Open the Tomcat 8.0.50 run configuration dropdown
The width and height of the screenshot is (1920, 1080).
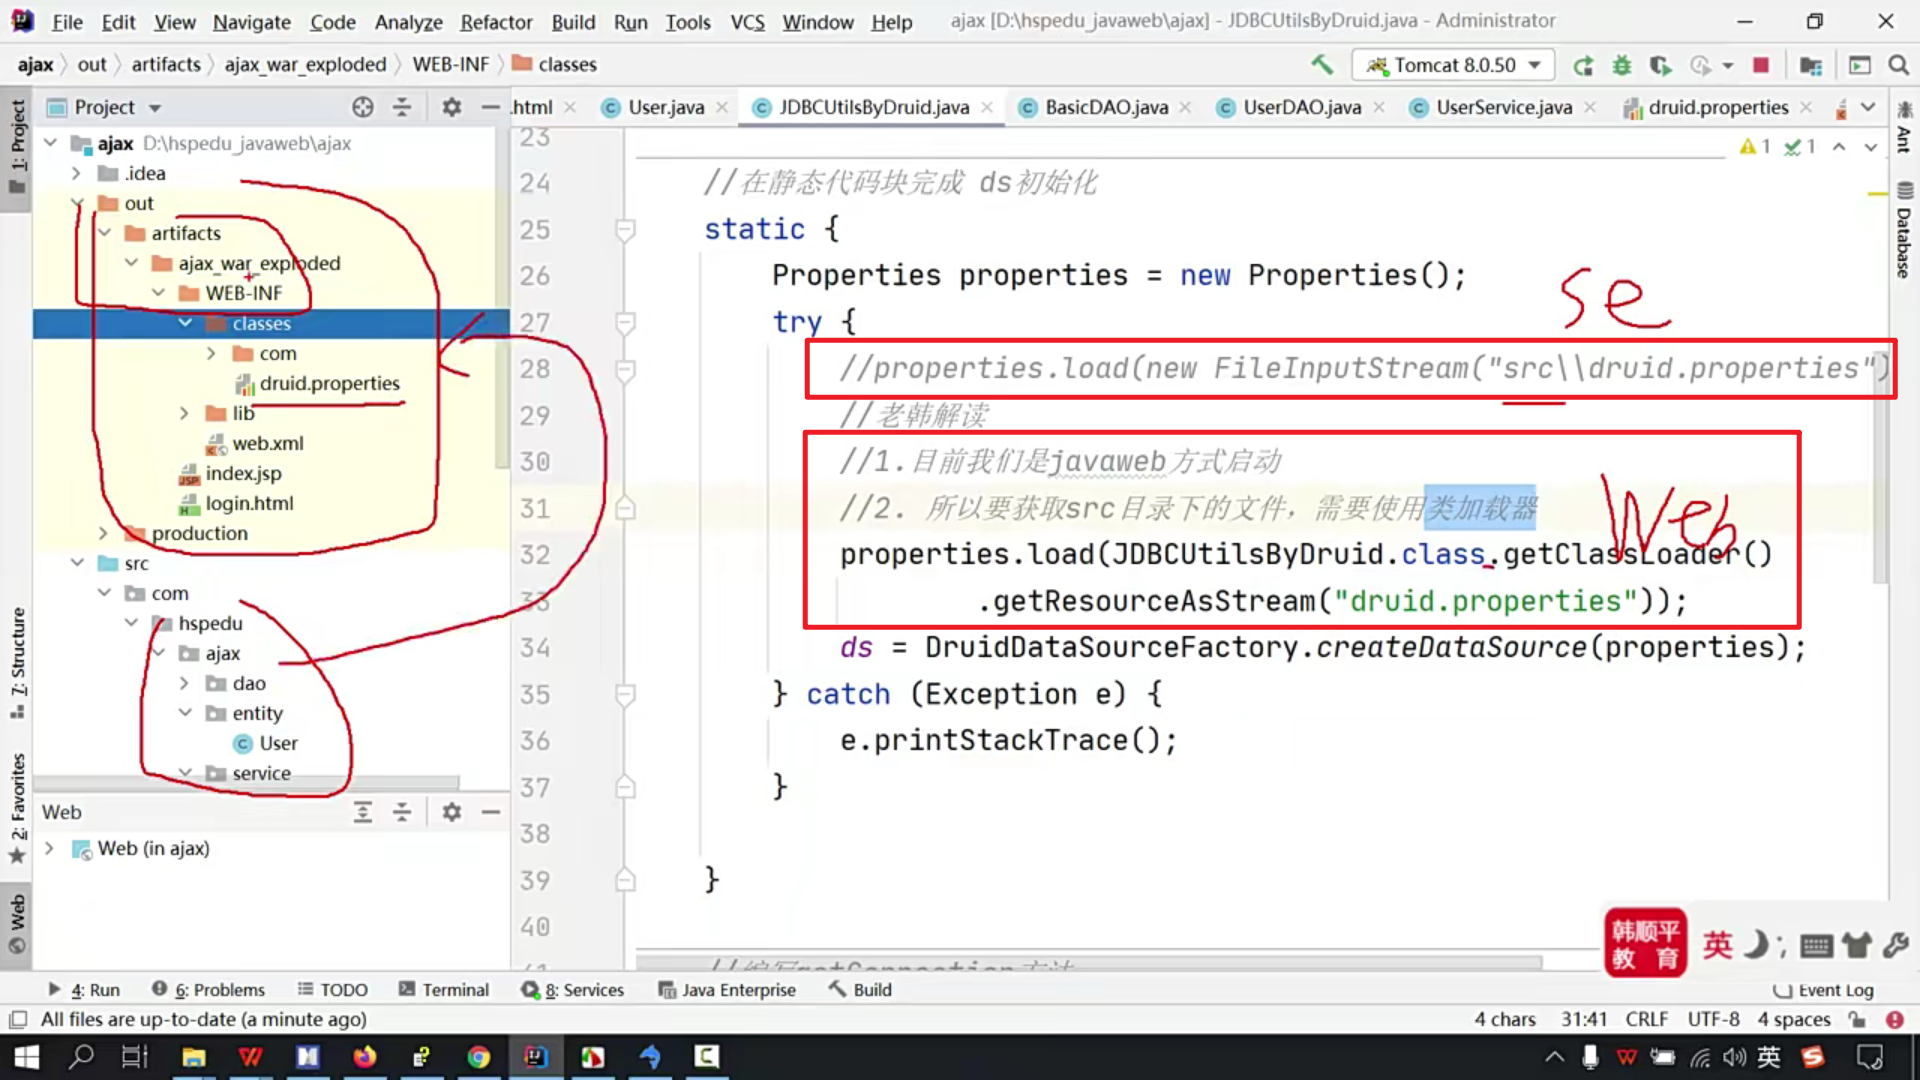1453,65
